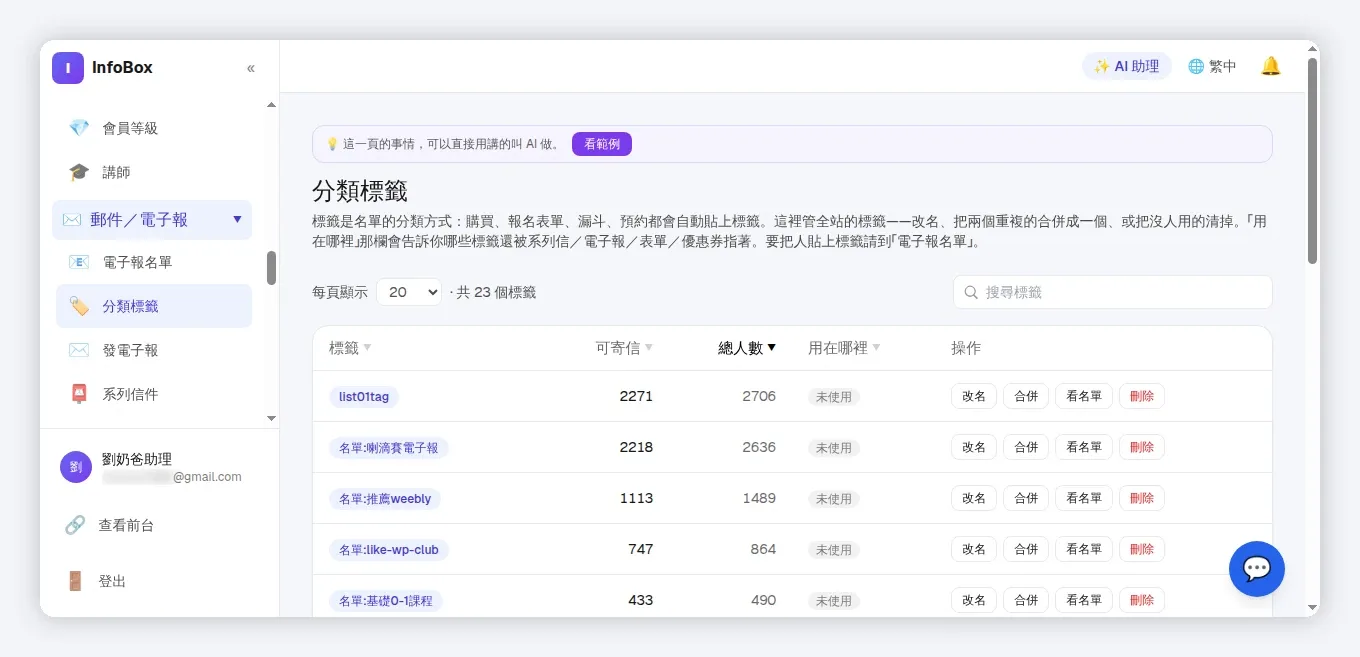Sort table by 標籤 column
The image size is (1360, 657).
tap(350, 348)
